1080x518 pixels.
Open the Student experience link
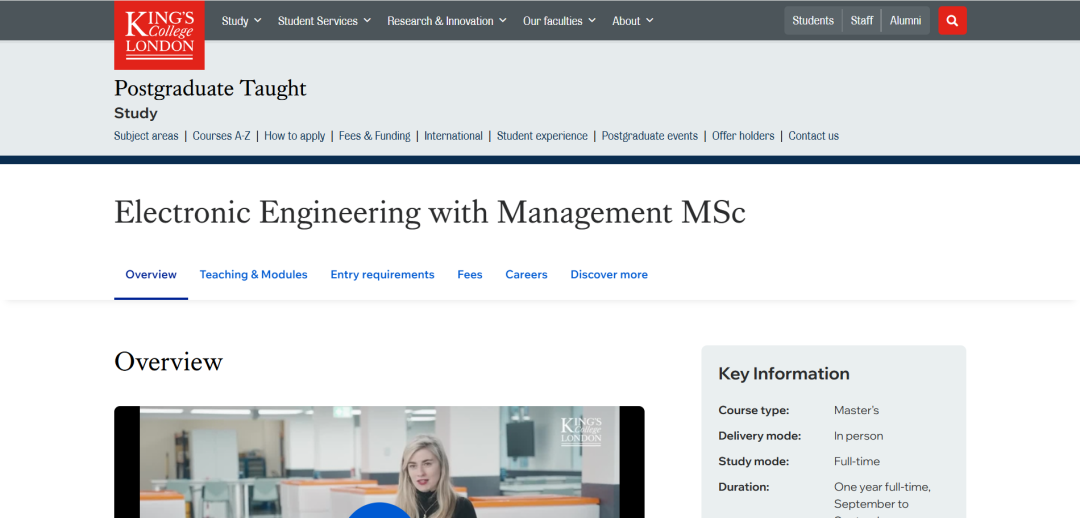542,136
